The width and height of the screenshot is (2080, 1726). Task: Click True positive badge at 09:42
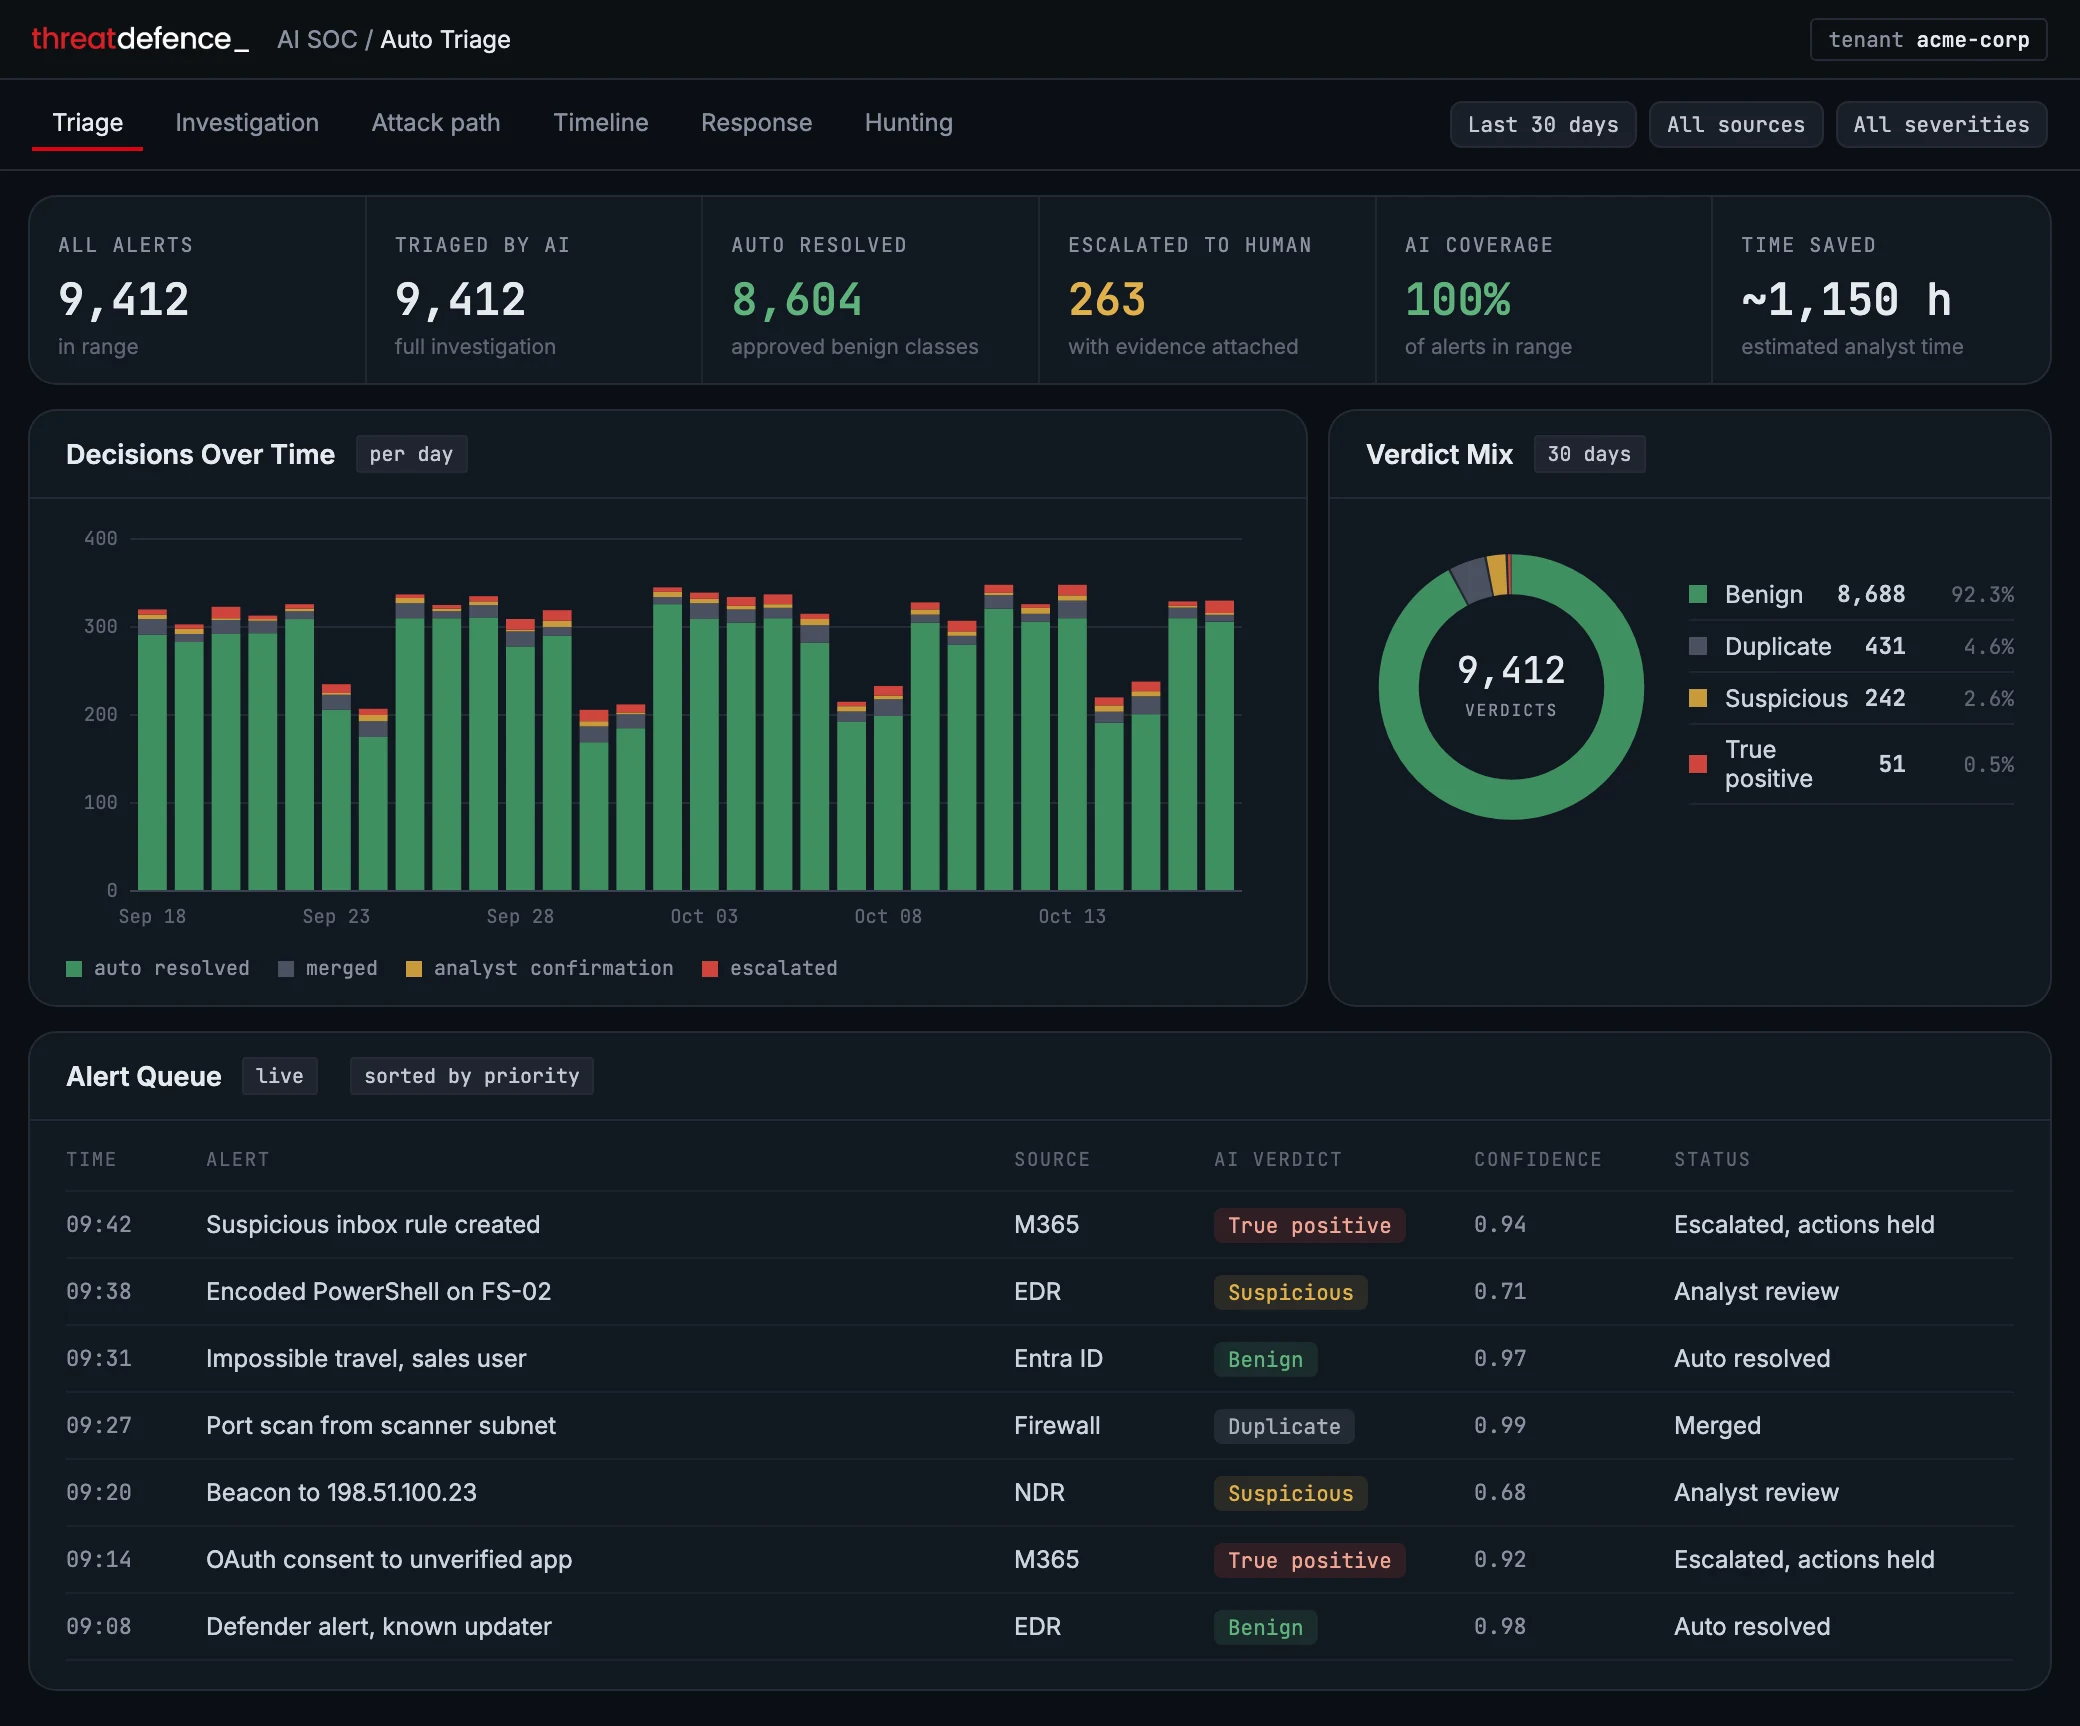click(x=1309, y=1226)
